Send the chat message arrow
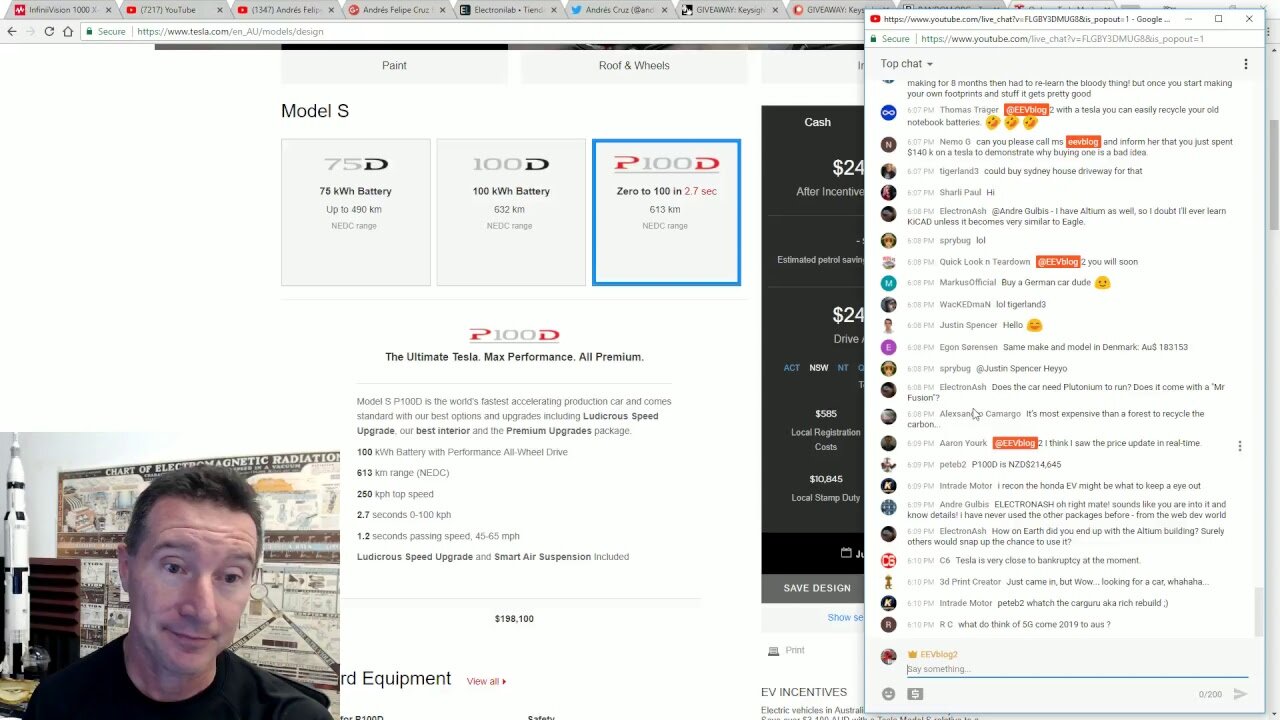This screenshot has width=1280, height=720. tap(1240, 694)
